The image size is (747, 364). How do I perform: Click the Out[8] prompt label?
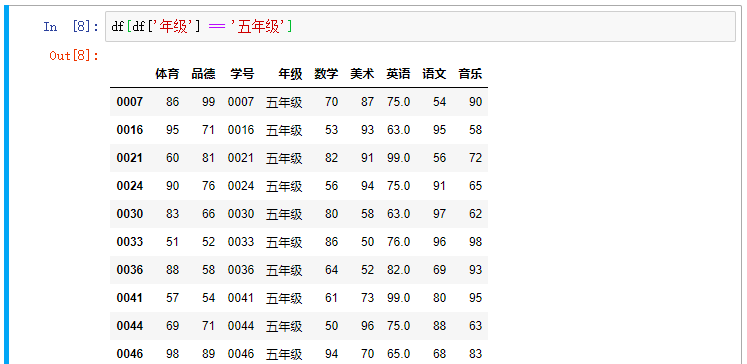[x=74, y=56]
